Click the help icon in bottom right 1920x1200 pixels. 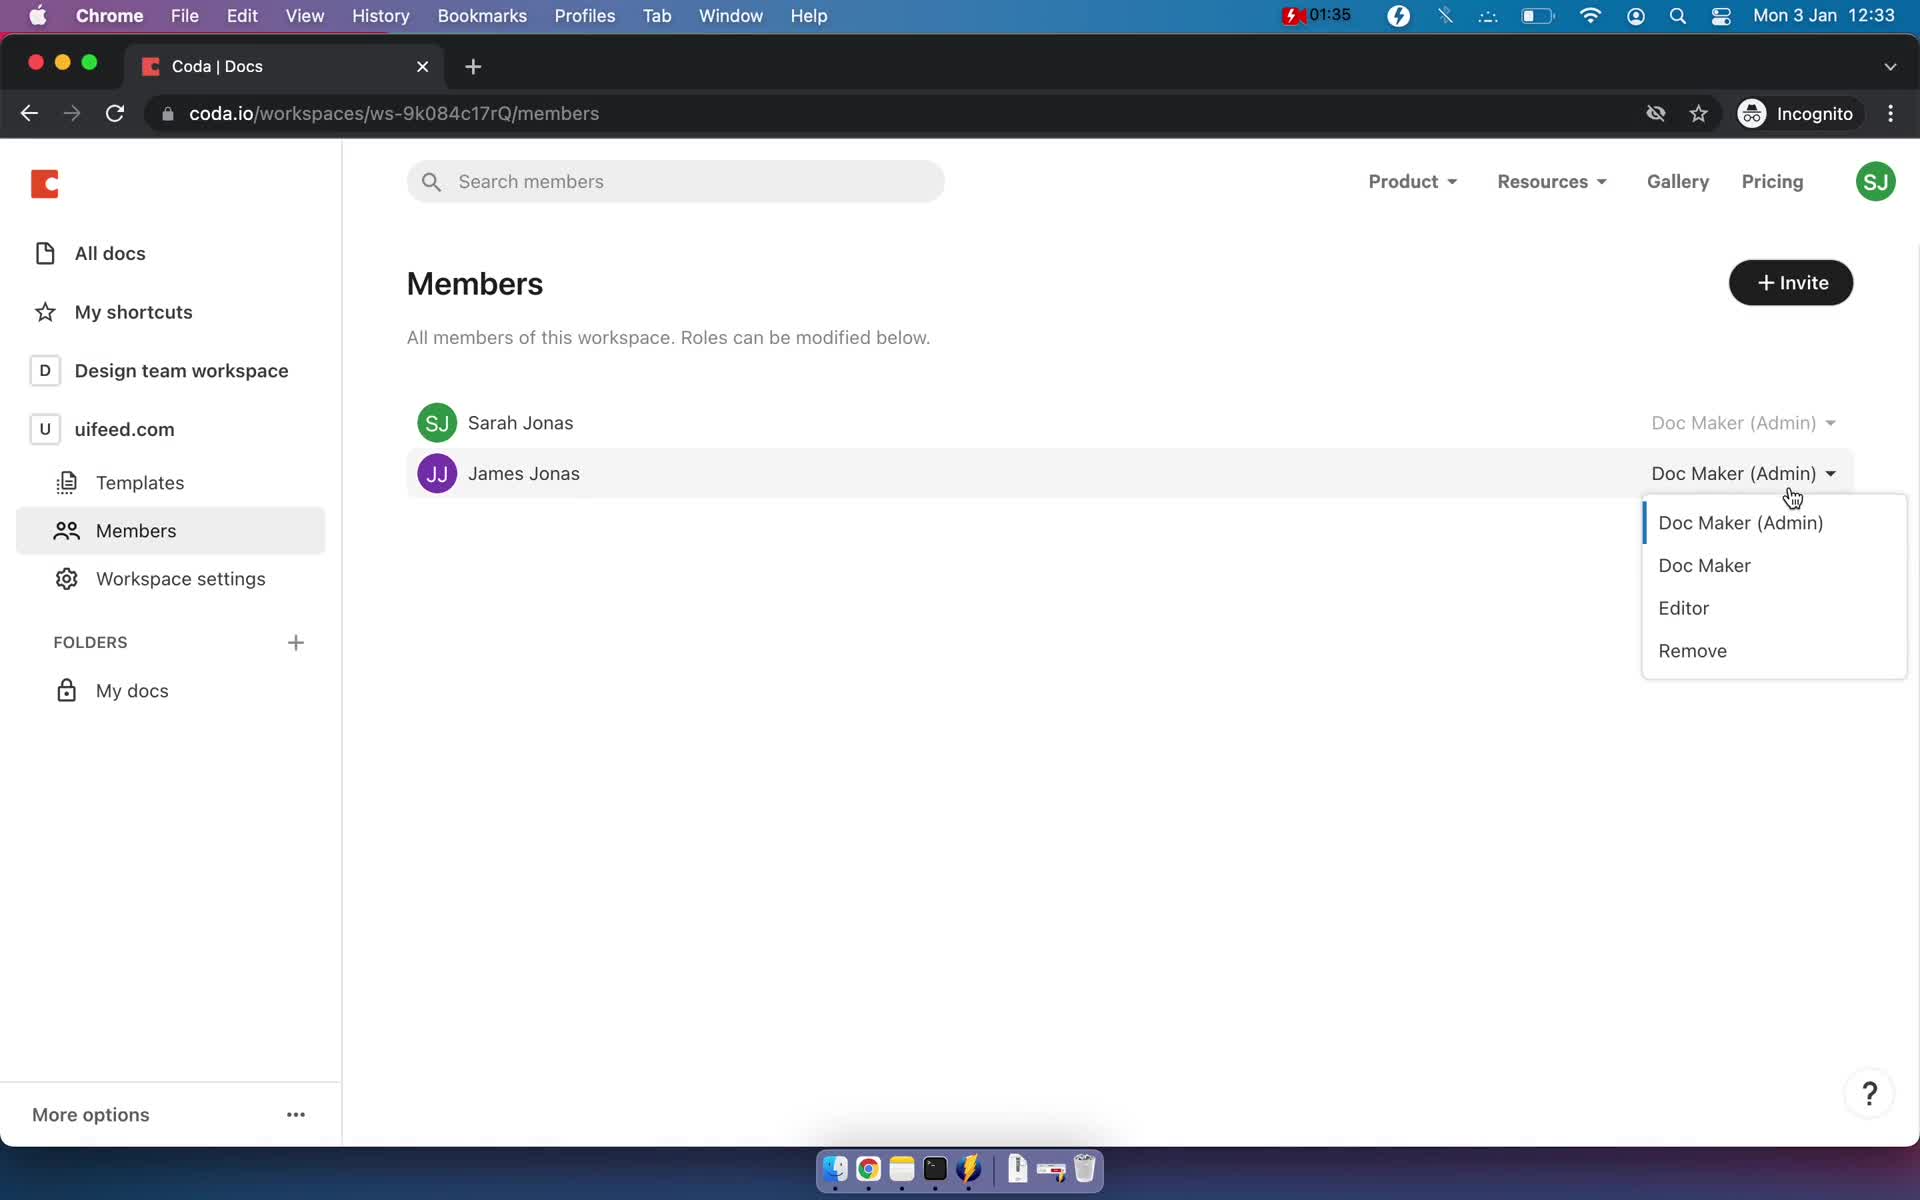pos(1870,1094)
